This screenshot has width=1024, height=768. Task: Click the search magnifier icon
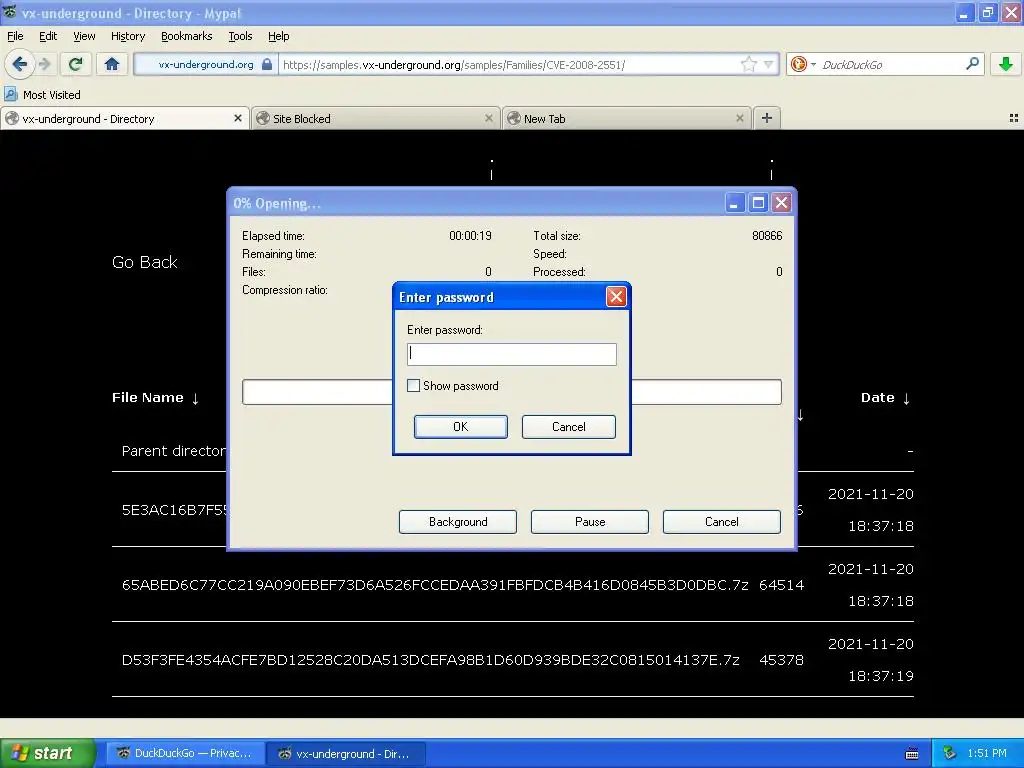point(972,63)
